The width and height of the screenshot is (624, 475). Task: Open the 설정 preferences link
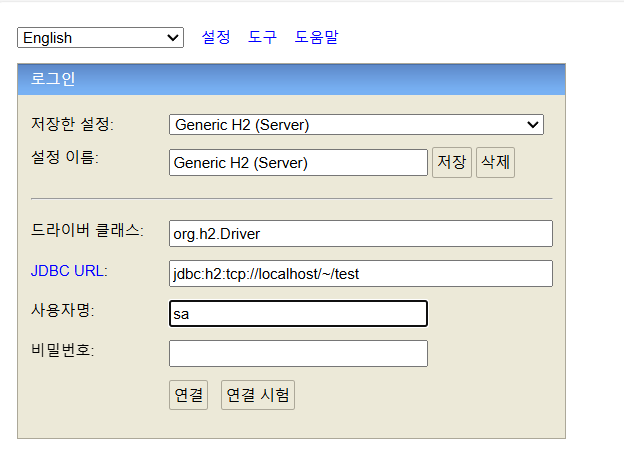[x=216, y=37]
